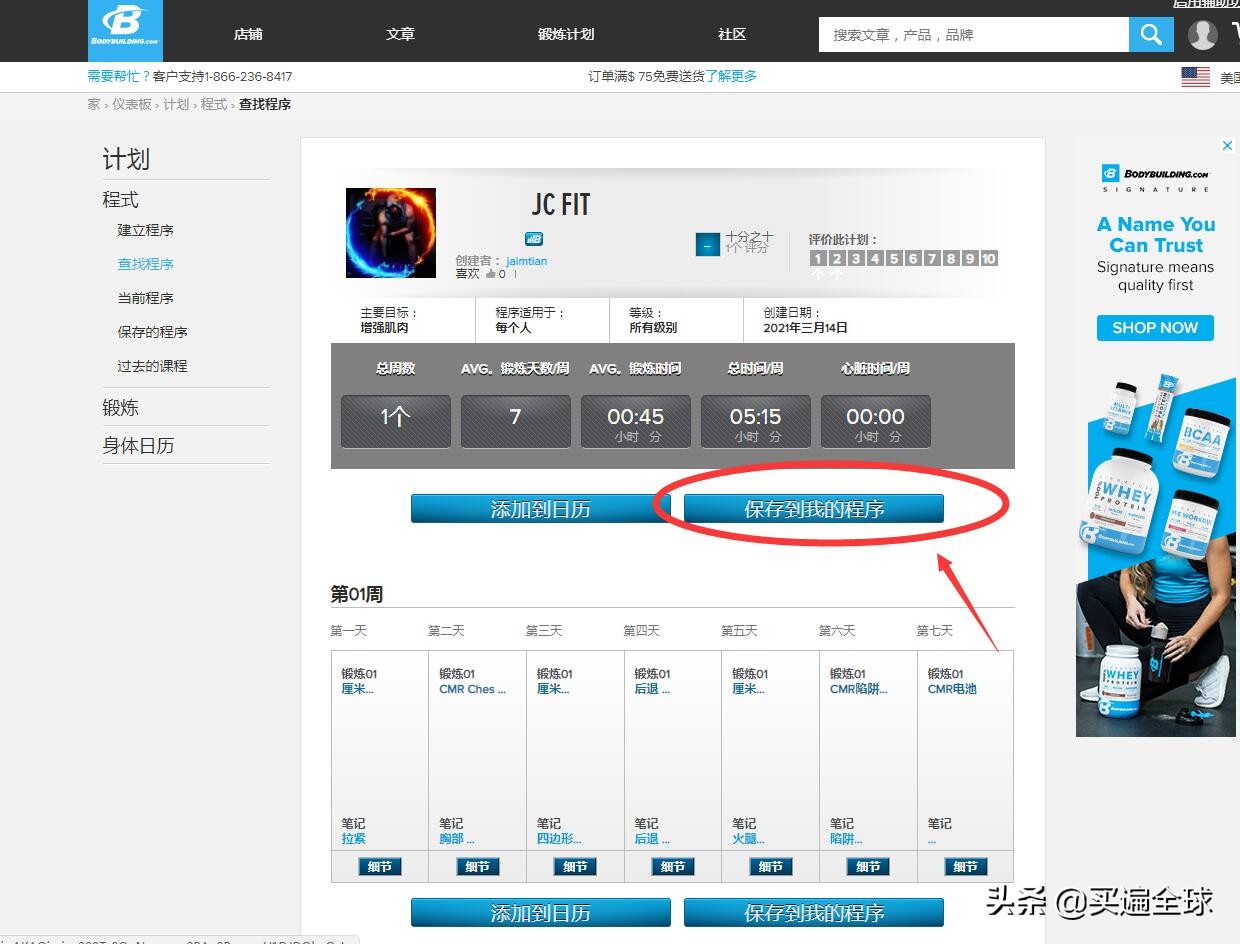Click the circled 保存到我的程序 button

(x=812, y=507)
